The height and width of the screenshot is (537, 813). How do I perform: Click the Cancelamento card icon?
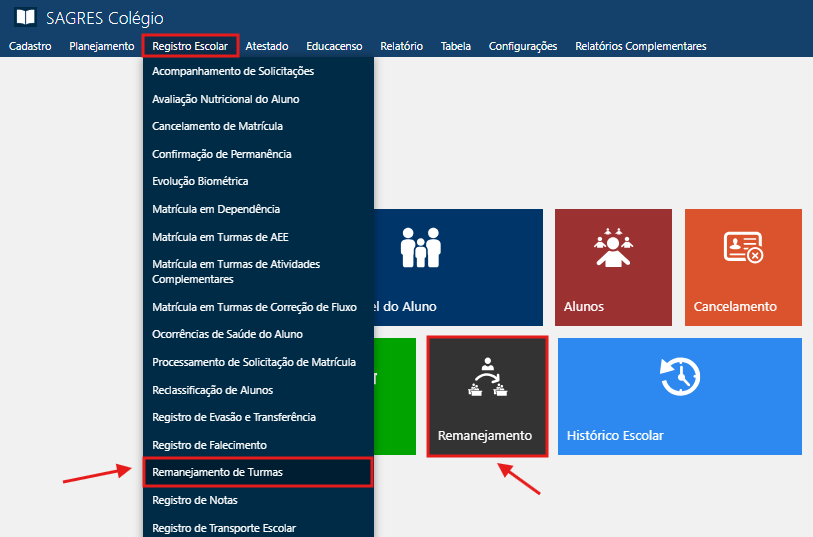tap(743, 247)
